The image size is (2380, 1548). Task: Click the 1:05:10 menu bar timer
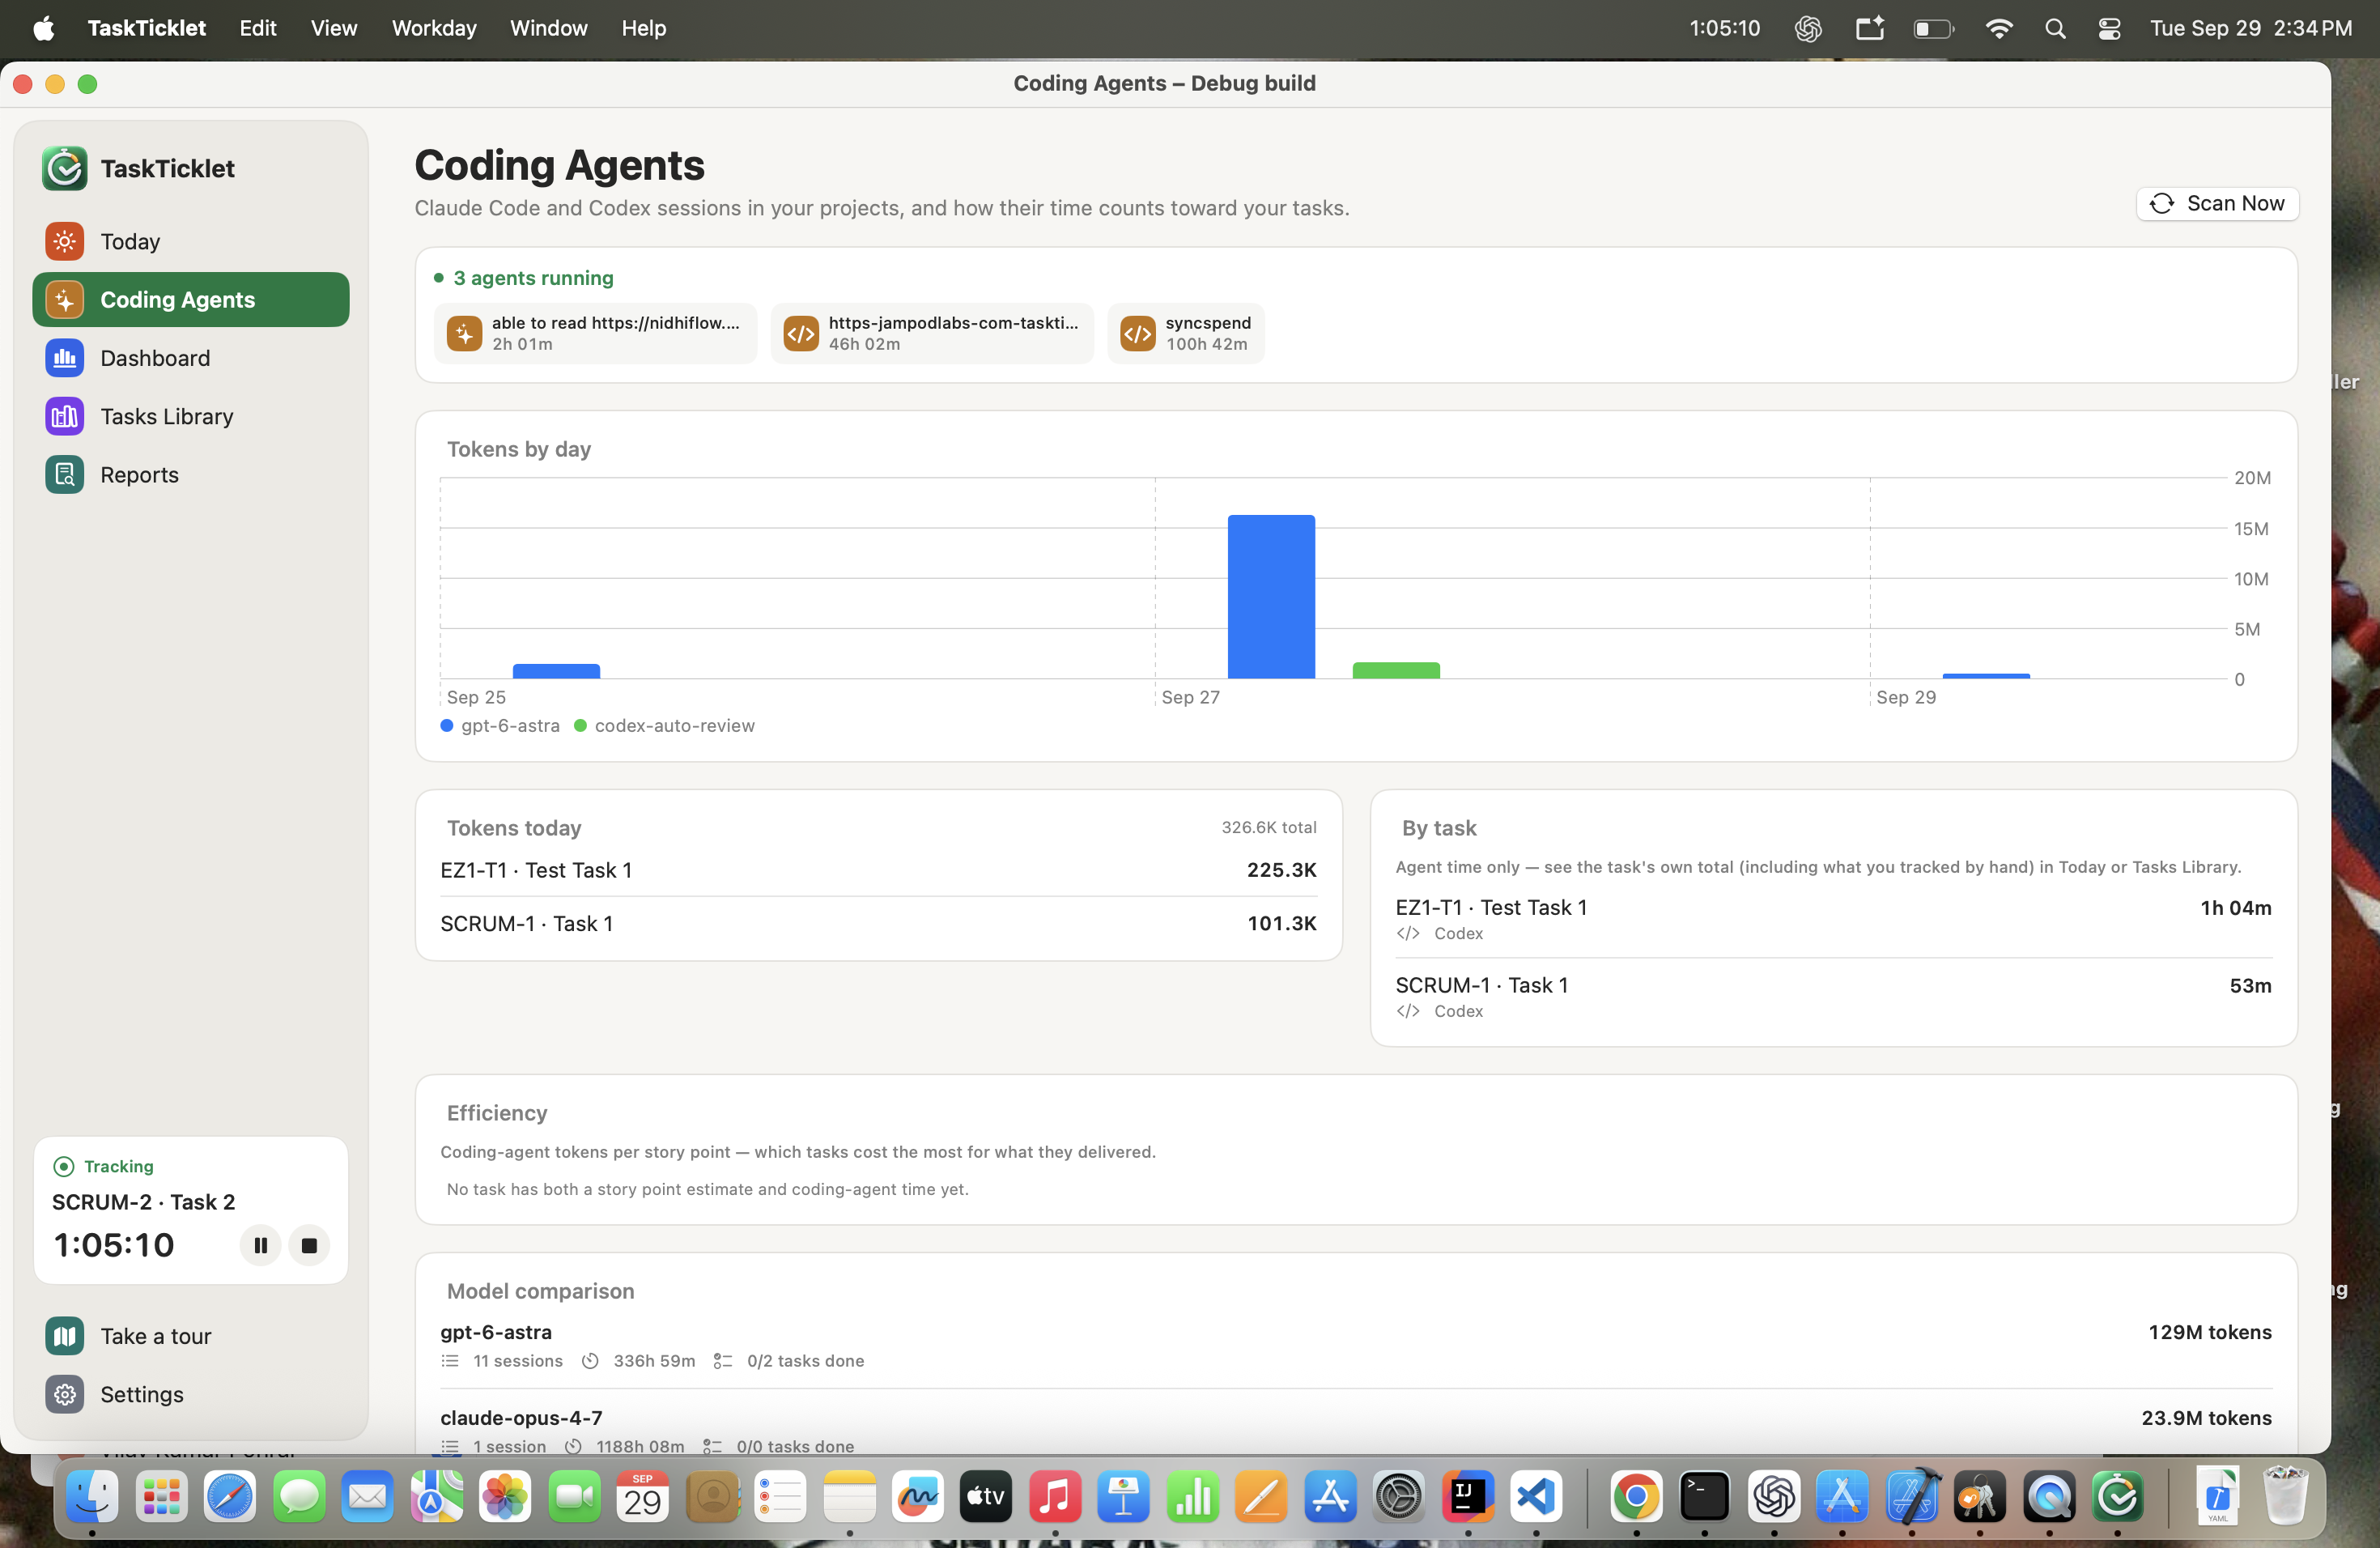tap(1724, 28)
